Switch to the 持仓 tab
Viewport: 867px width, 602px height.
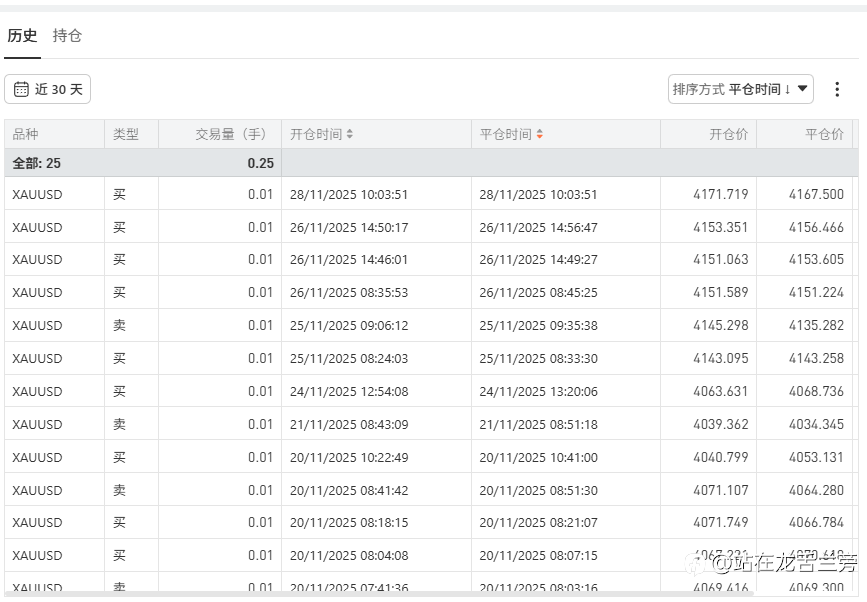coord(67,36)
